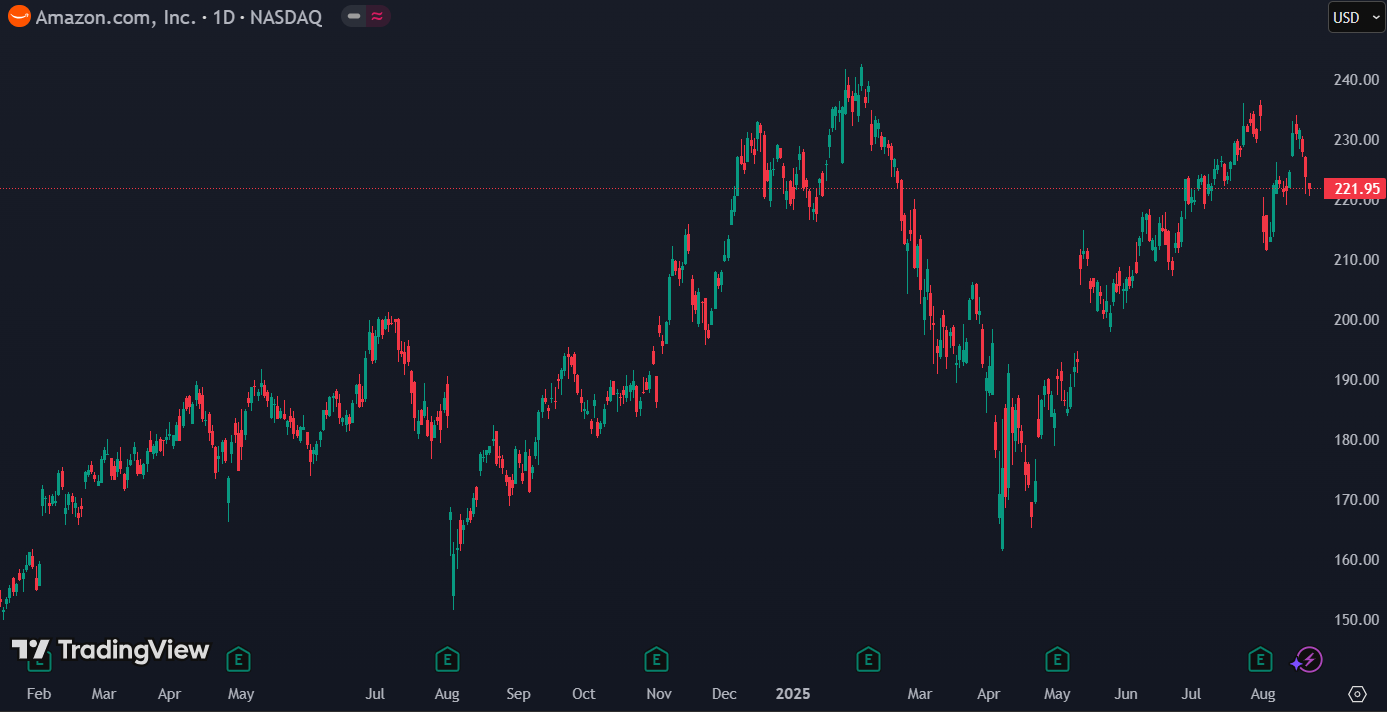Click the pink approximate-sign data icon
1387x712 pixels.
click(x=377, y=16)
